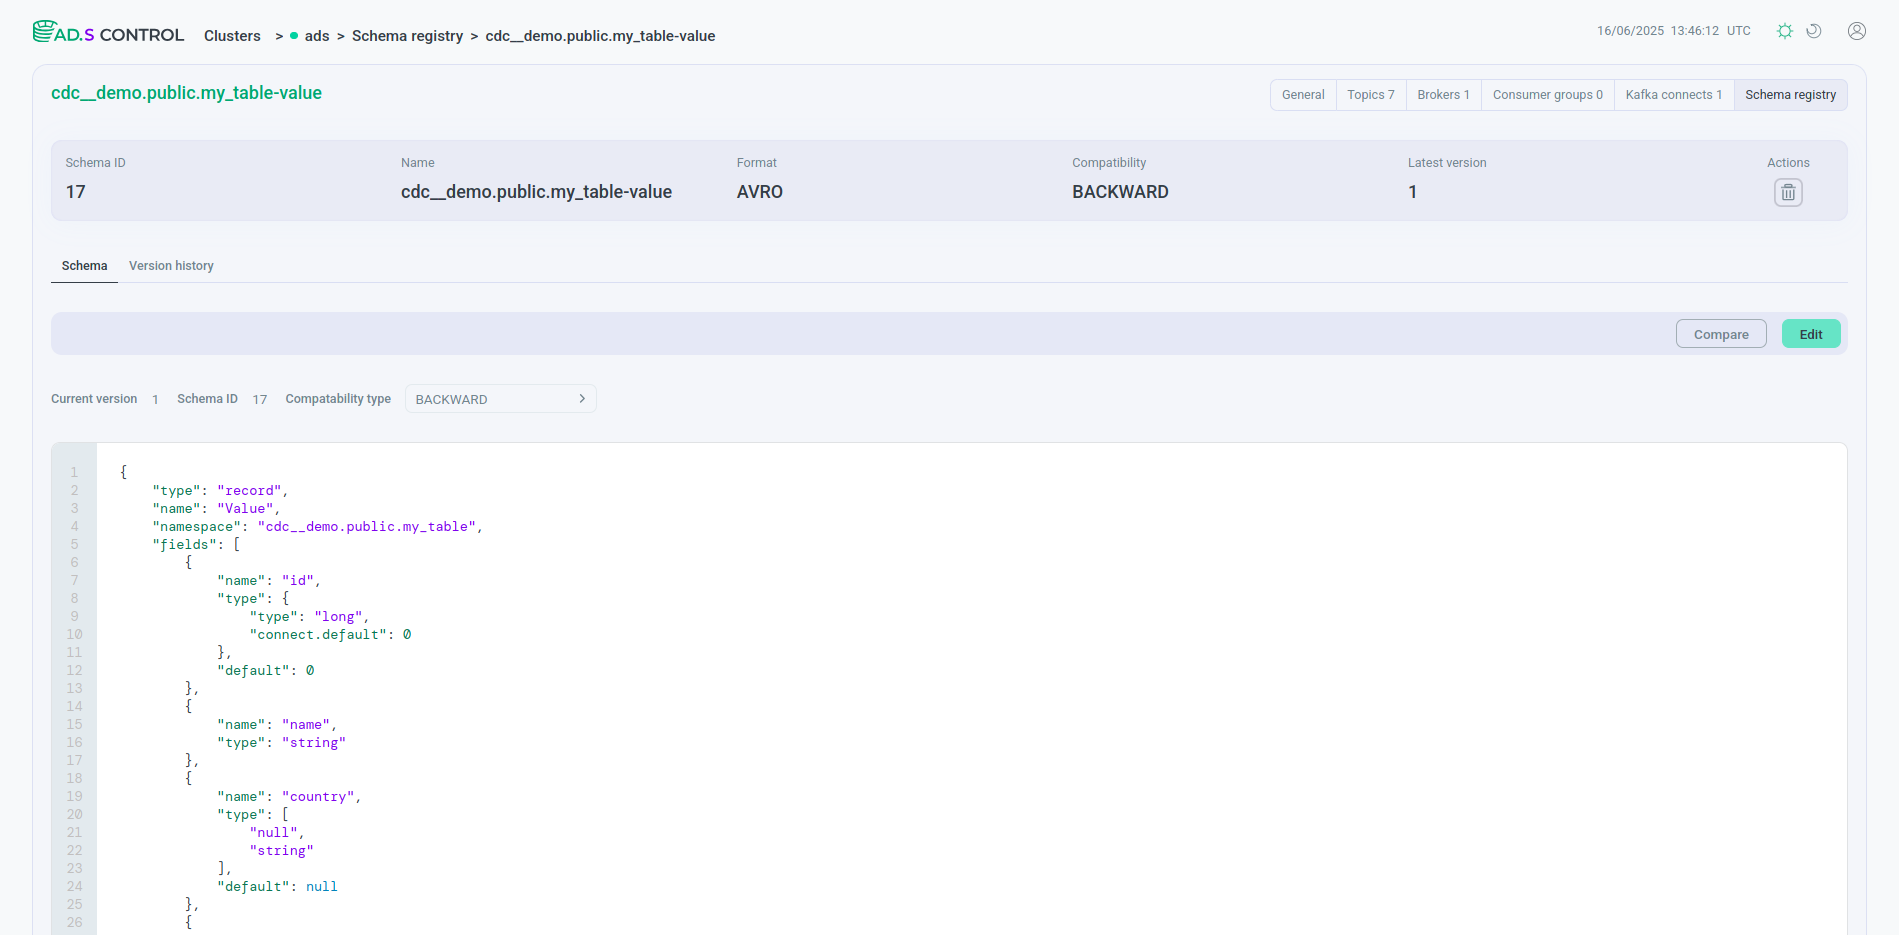
Task: Switch to the General tab
Action: click(1303, 95)
